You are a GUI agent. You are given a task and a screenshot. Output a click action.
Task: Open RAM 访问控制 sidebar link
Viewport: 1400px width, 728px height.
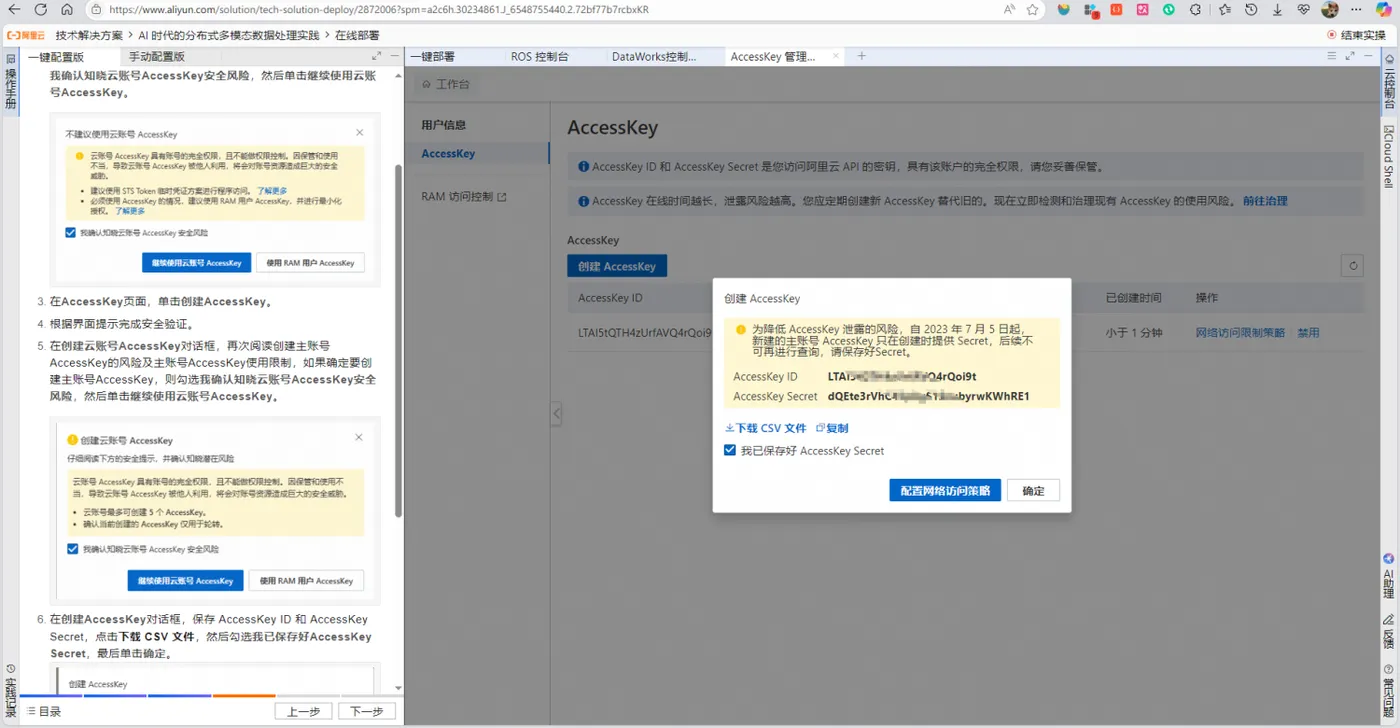464,197
